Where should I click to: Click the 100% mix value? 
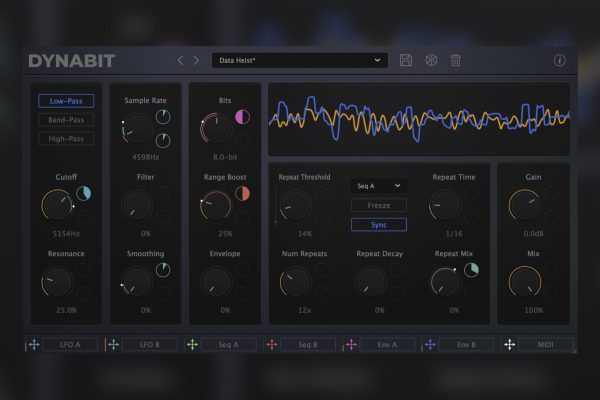click(x=533, y=310)
